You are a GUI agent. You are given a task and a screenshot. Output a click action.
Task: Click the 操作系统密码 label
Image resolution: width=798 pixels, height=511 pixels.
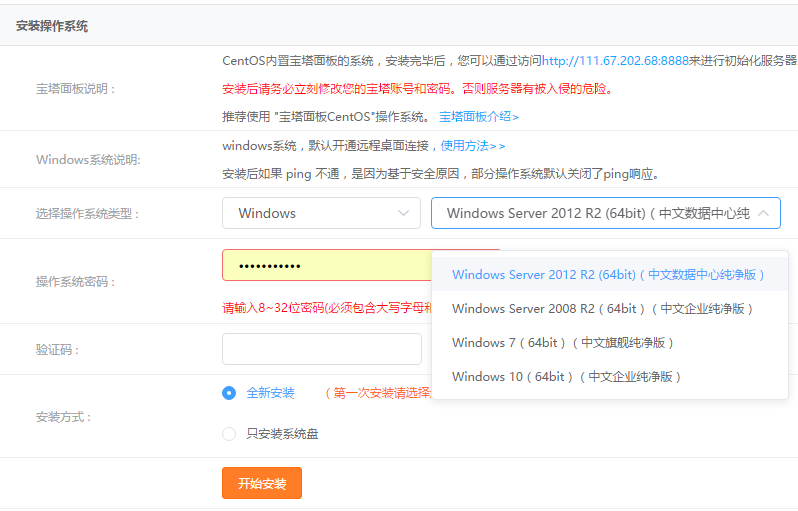(x=76, y=282)
